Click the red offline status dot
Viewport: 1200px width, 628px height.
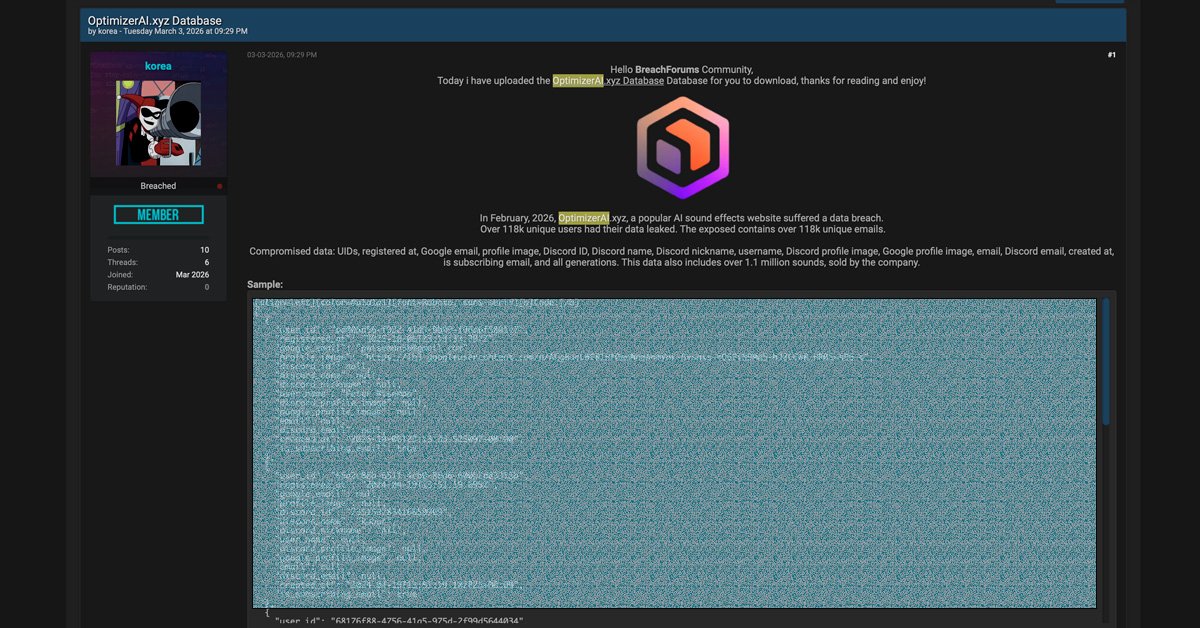coord(220,186)
